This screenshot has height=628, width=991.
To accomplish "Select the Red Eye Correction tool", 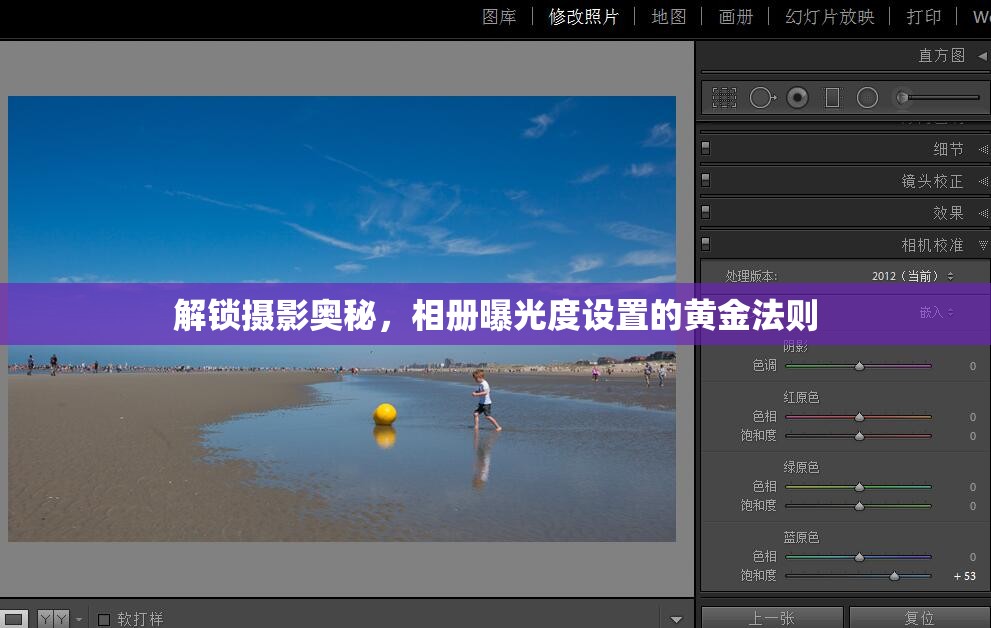I will click(798, 98).
